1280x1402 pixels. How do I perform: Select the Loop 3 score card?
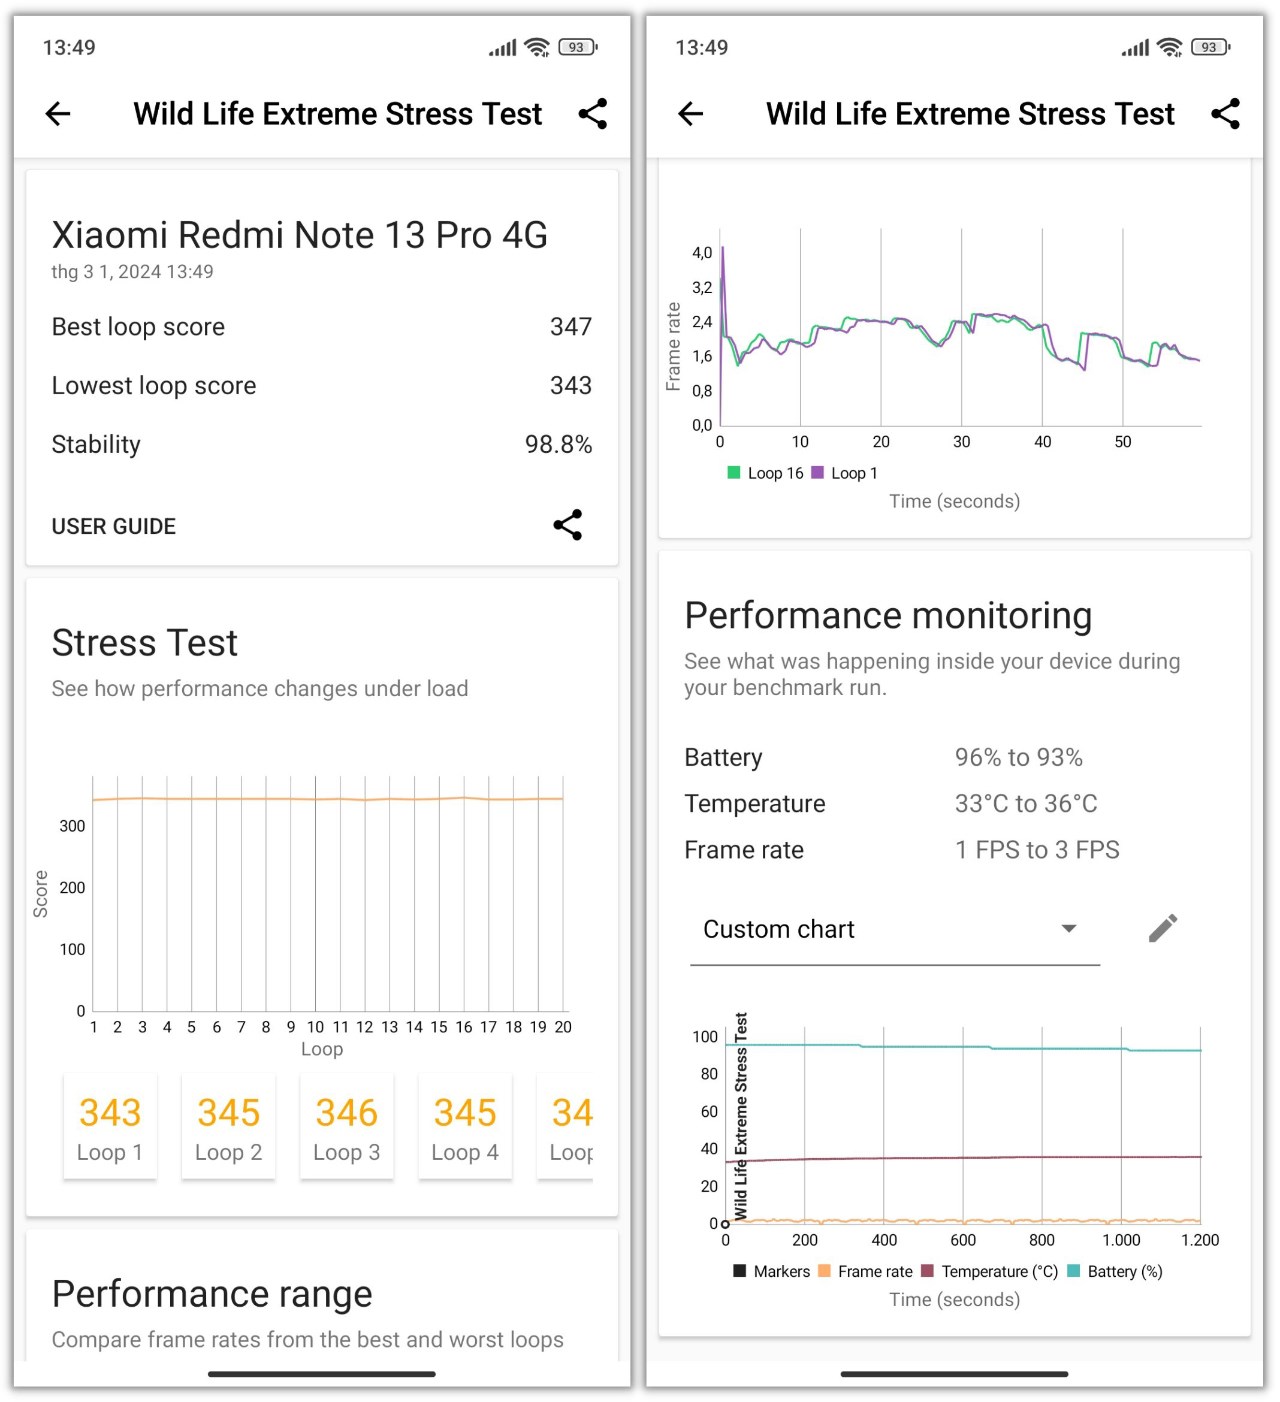[x=347, y=1127]
